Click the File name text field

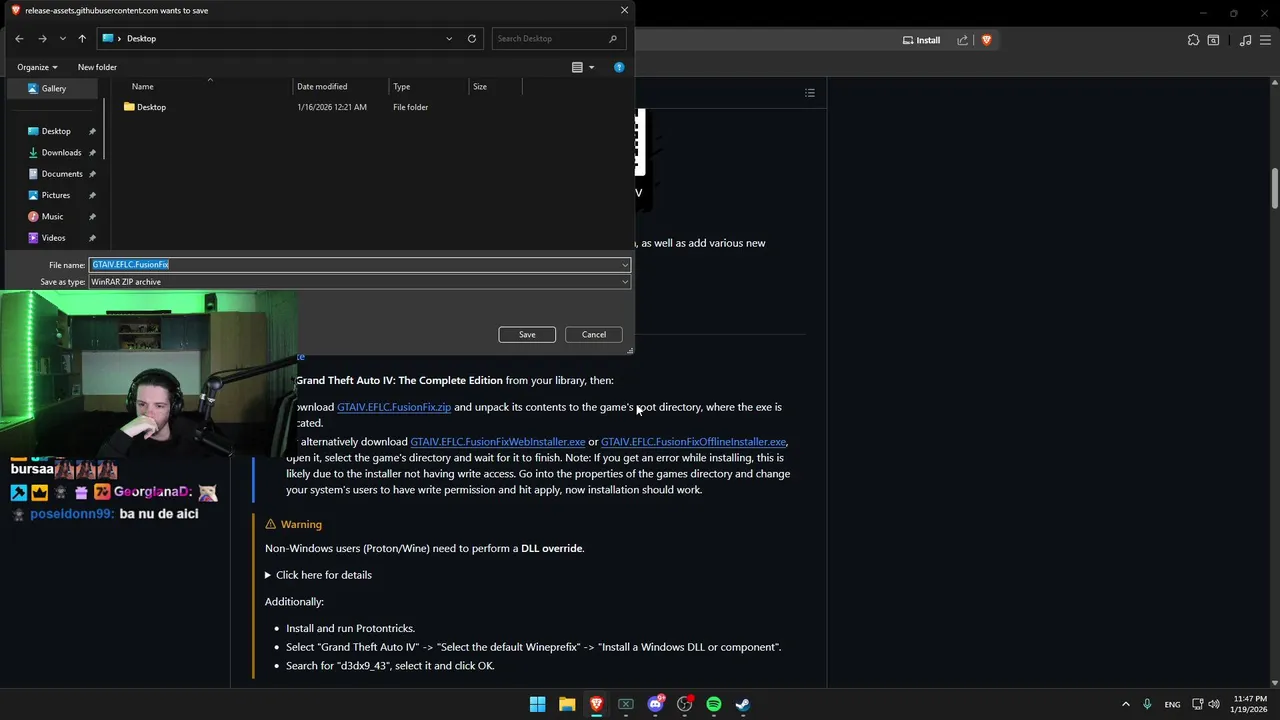[x=354, y=265]
